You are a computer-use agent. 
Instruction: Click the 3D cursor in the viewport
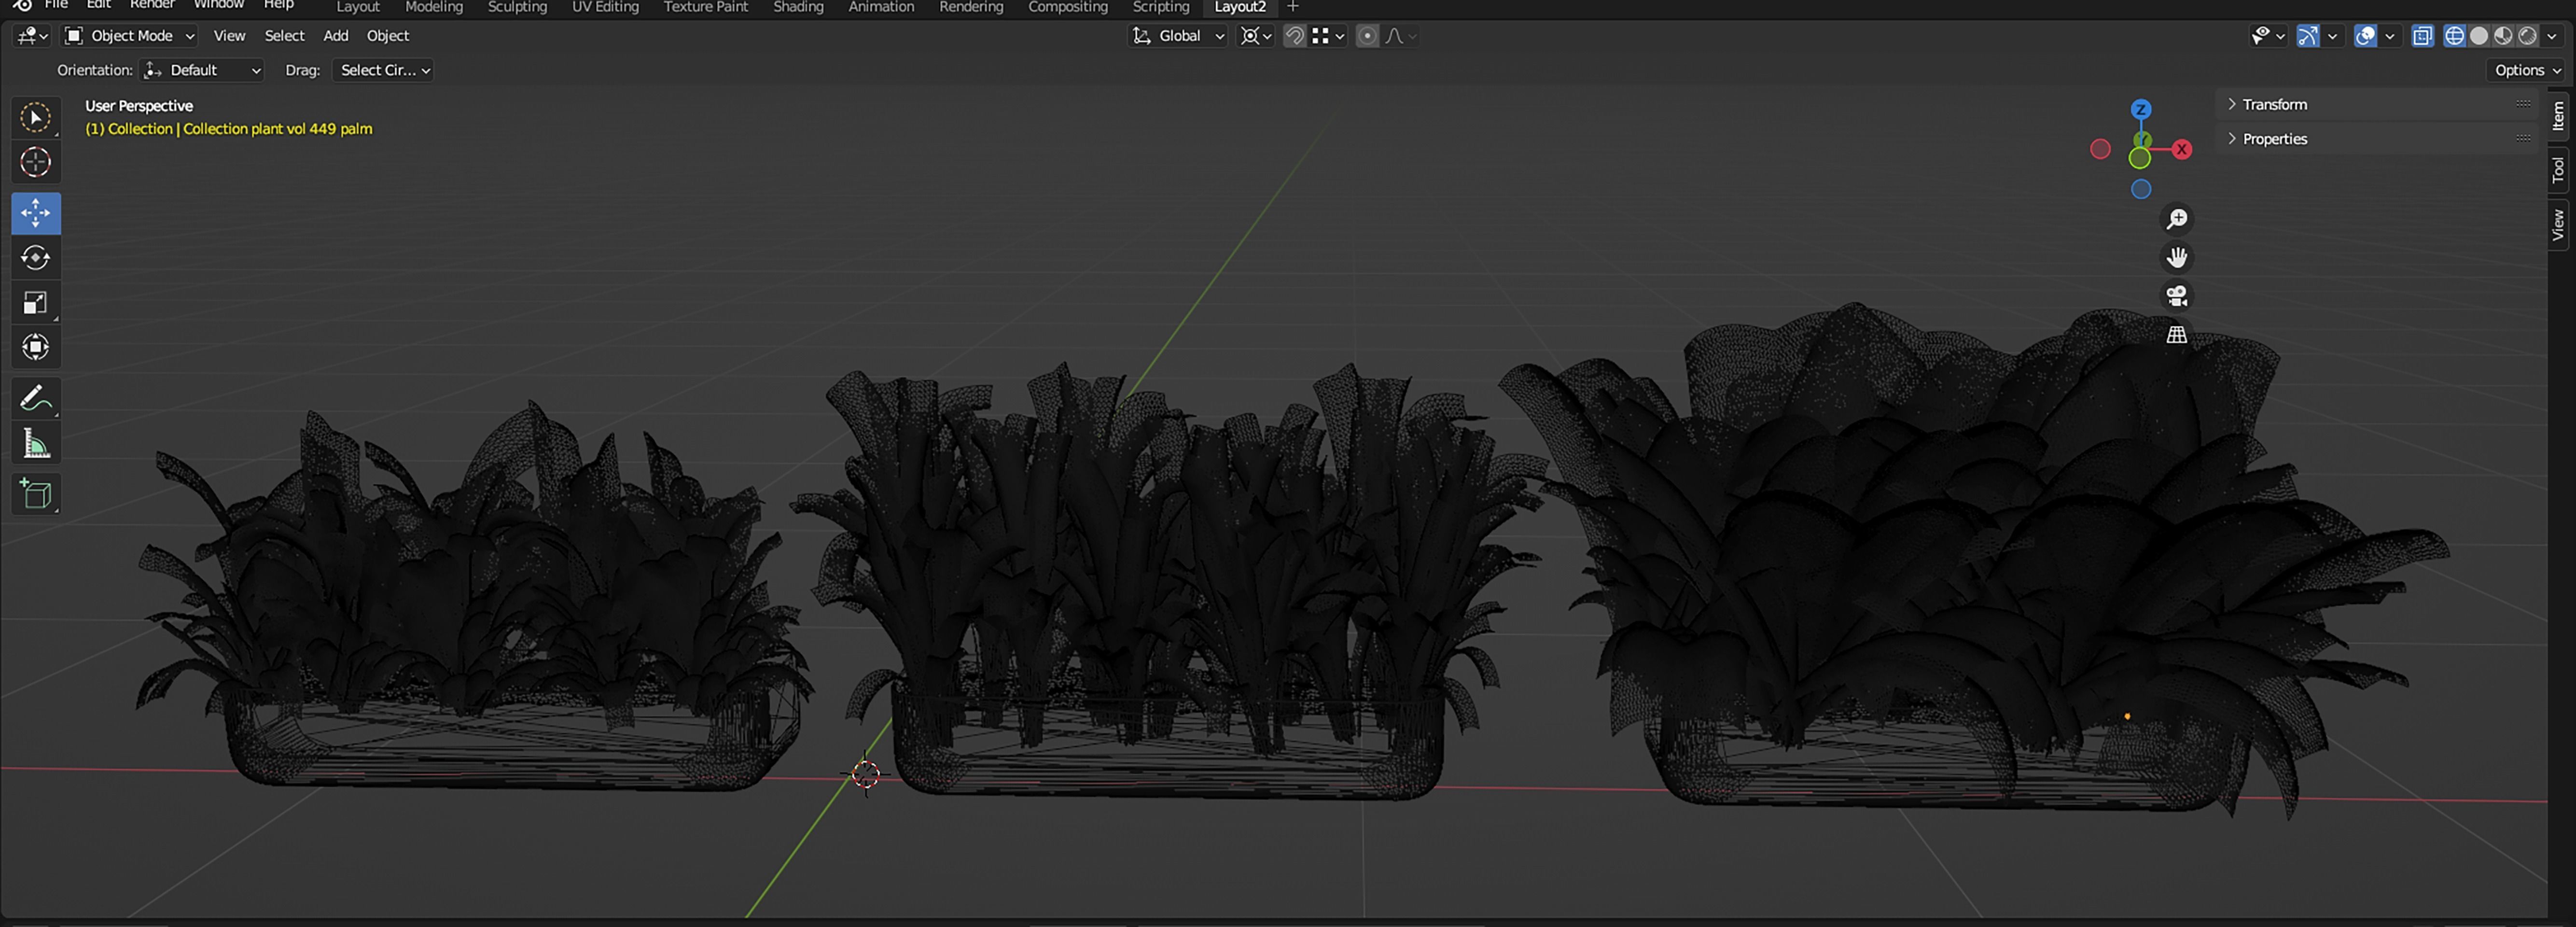866,774
